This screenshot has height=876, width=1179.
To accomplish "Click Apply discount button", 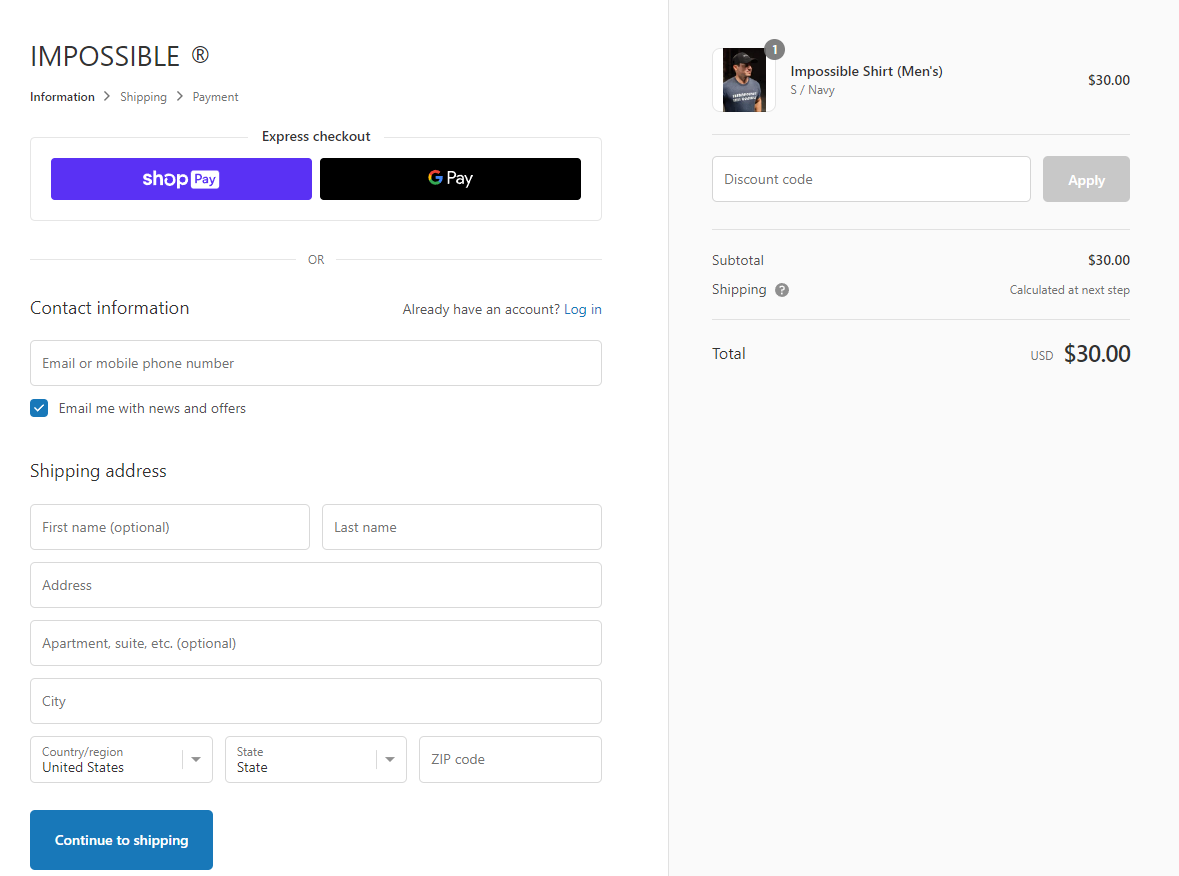I will pyautogui.click(x=1086, y=179).
